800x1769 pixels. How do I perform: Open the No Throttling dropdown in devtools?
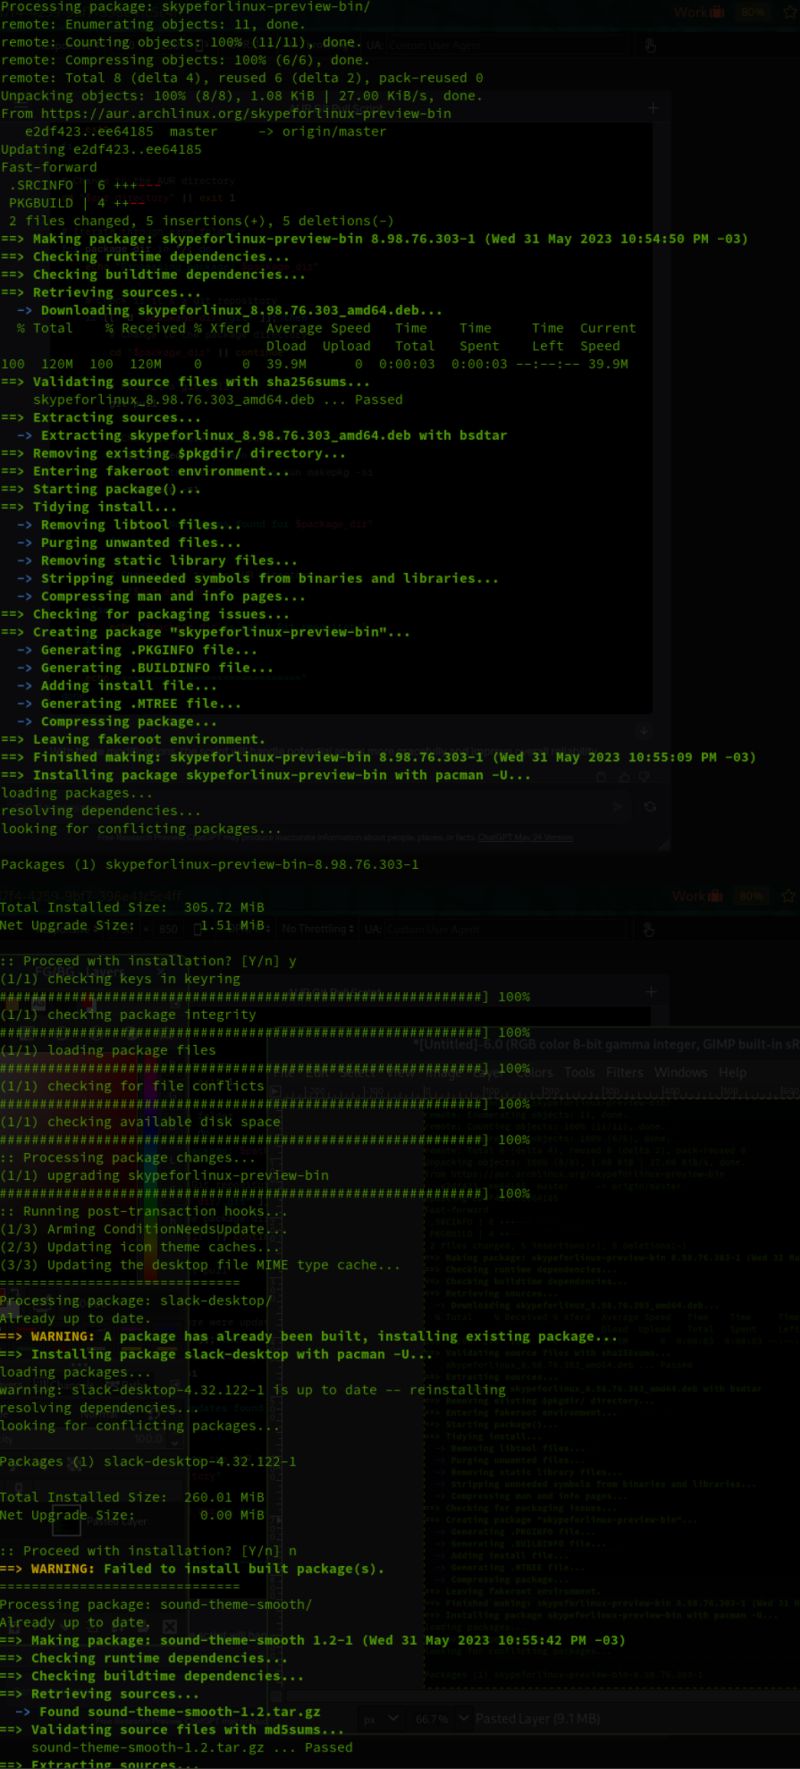317,929
